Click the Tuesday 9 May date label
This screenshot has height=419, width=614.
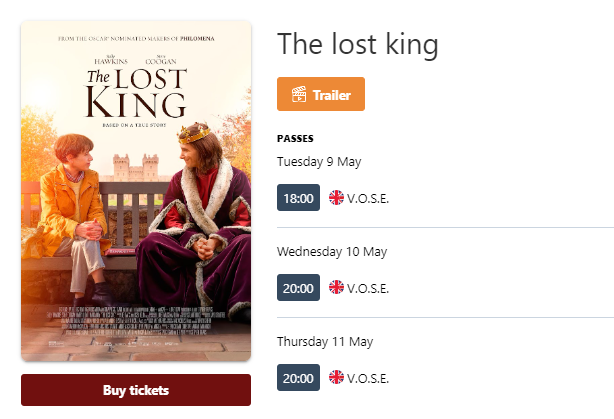319,162
